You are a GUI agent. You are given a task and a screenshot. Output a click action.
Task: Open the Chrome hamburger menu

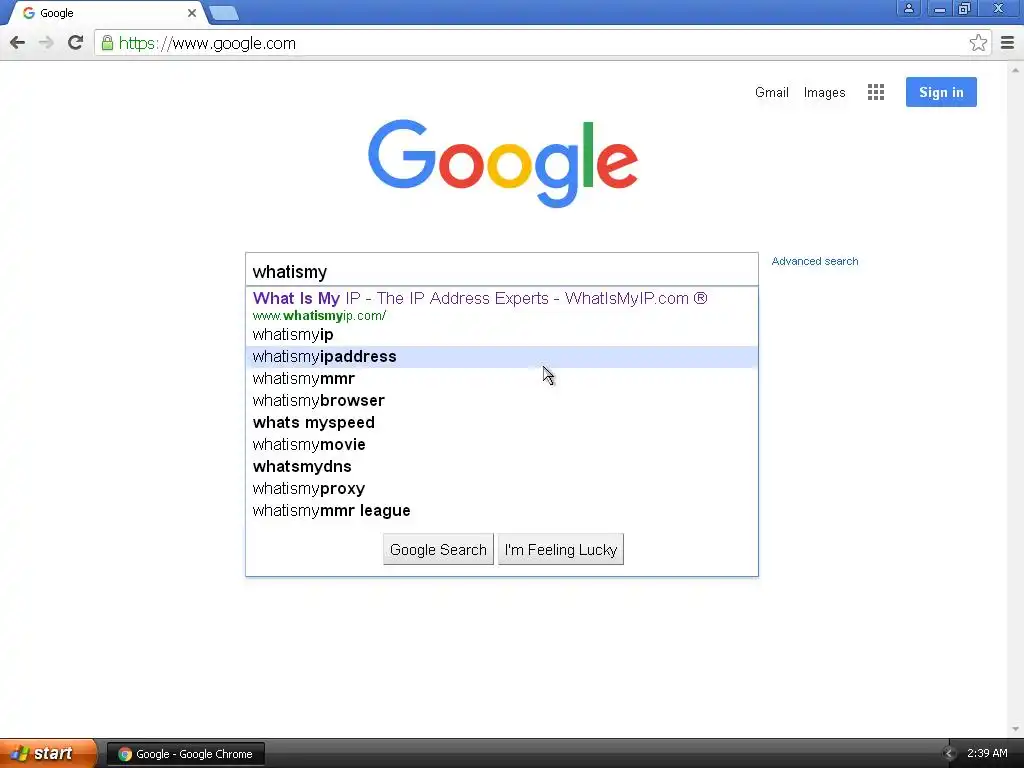1007,43
